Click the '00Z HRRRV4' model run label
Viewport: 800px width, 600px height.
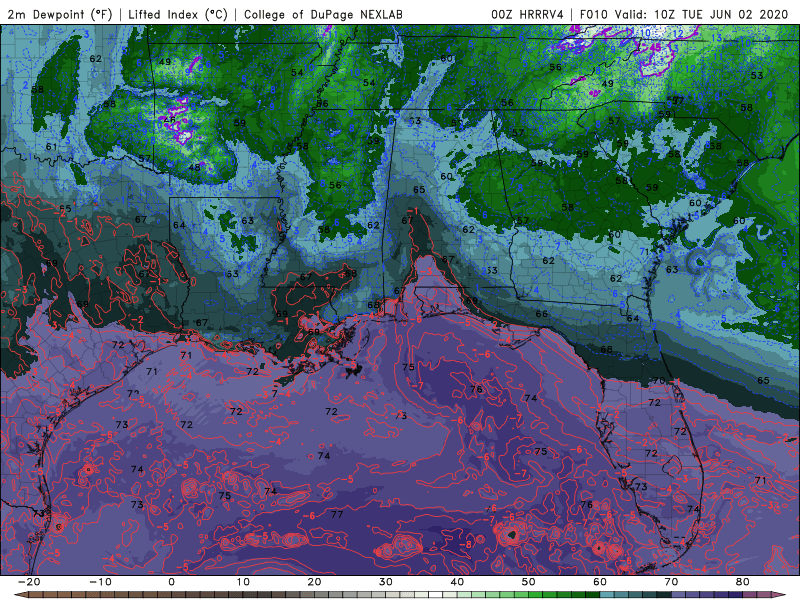527,14
